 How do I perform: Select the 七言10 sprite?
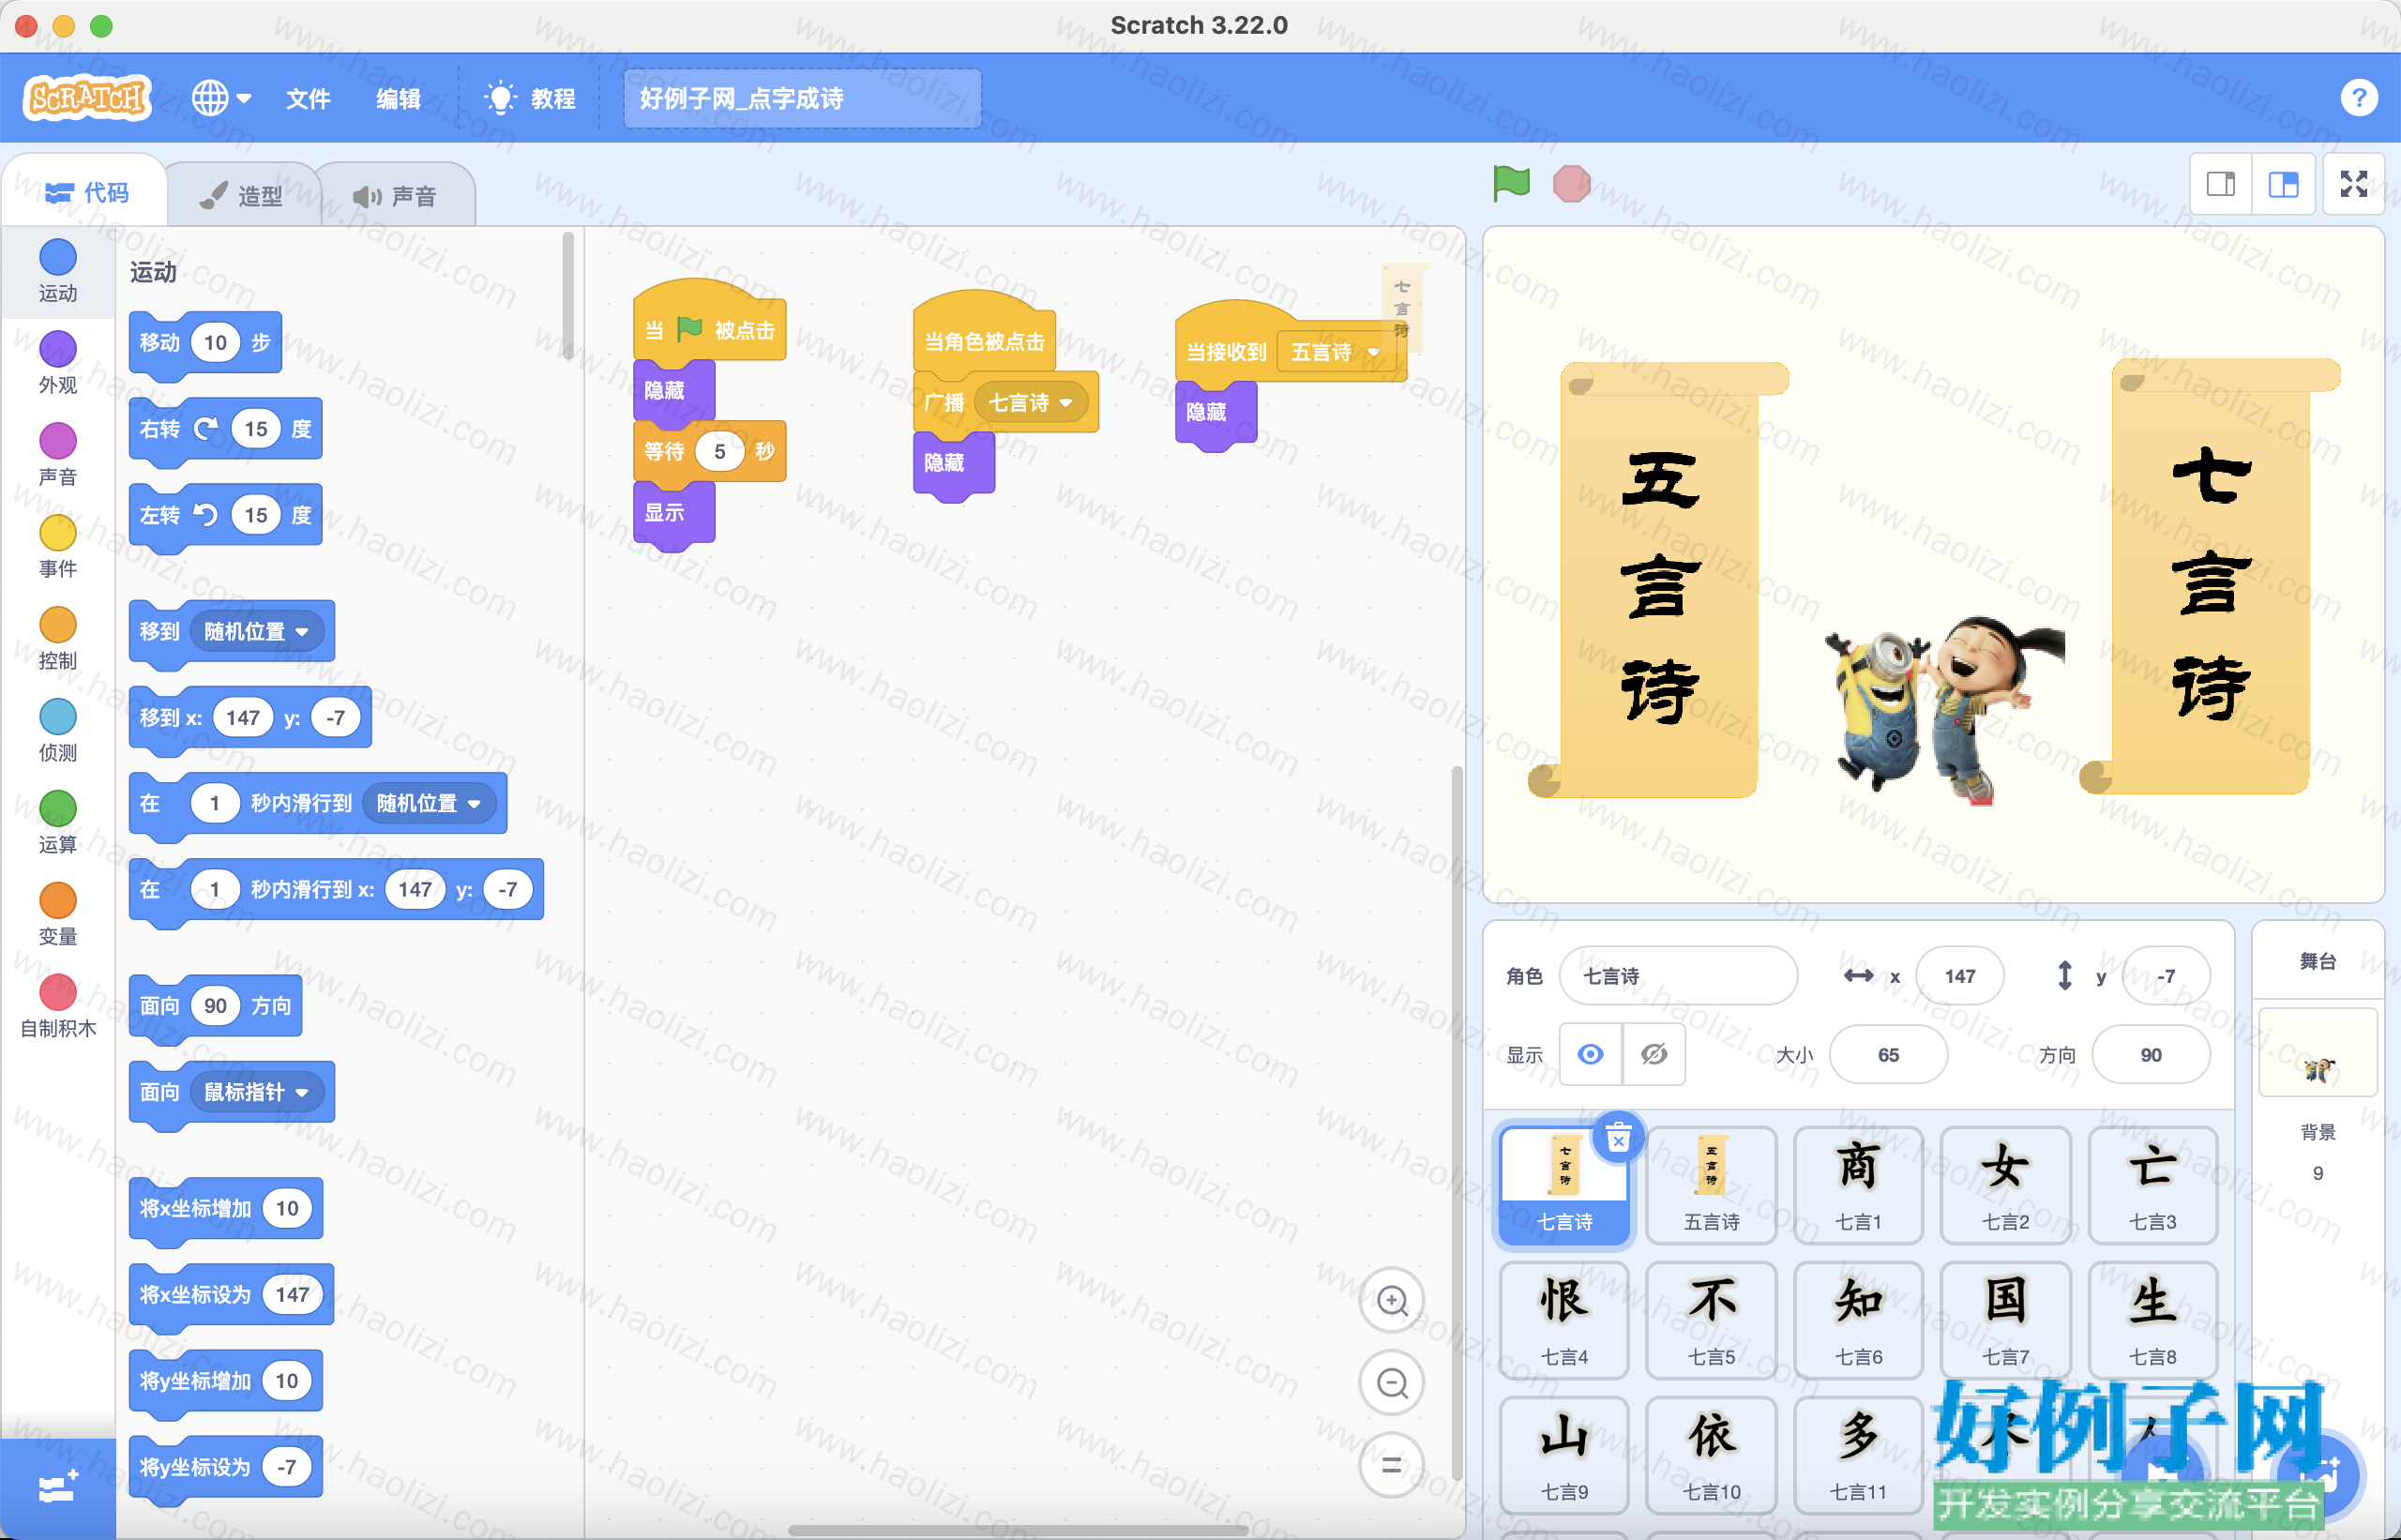pos(1712,1455)
